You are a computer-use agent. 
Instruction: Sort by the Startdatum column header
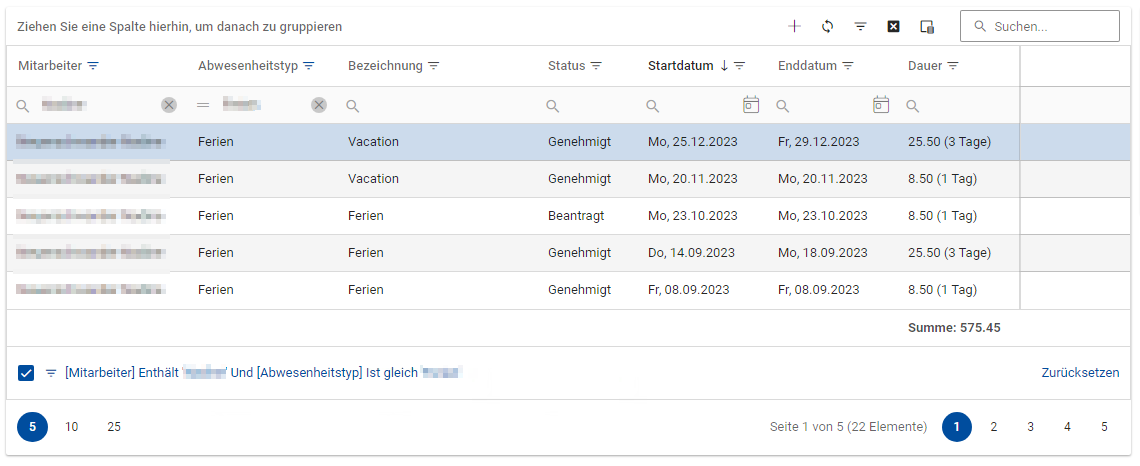(x=680, y=66)
